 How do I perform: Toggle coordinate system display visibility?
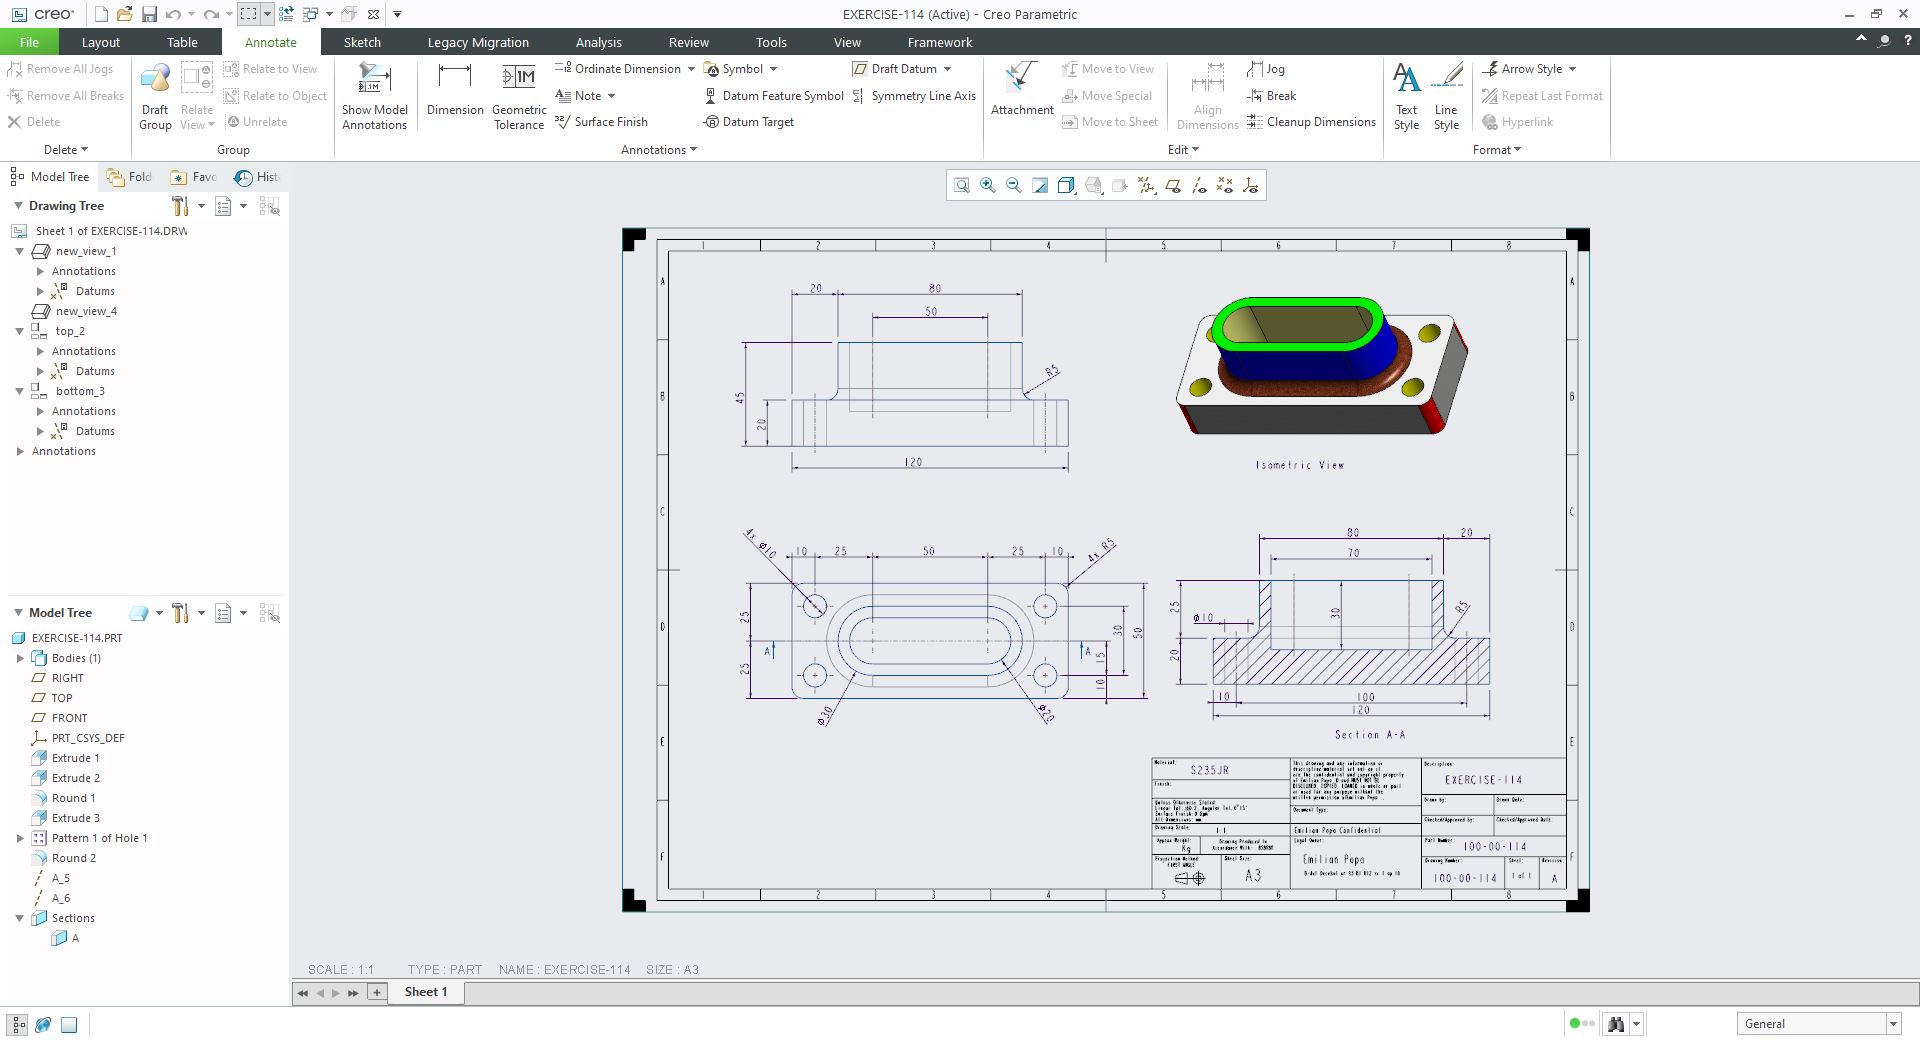(1250, 185)
